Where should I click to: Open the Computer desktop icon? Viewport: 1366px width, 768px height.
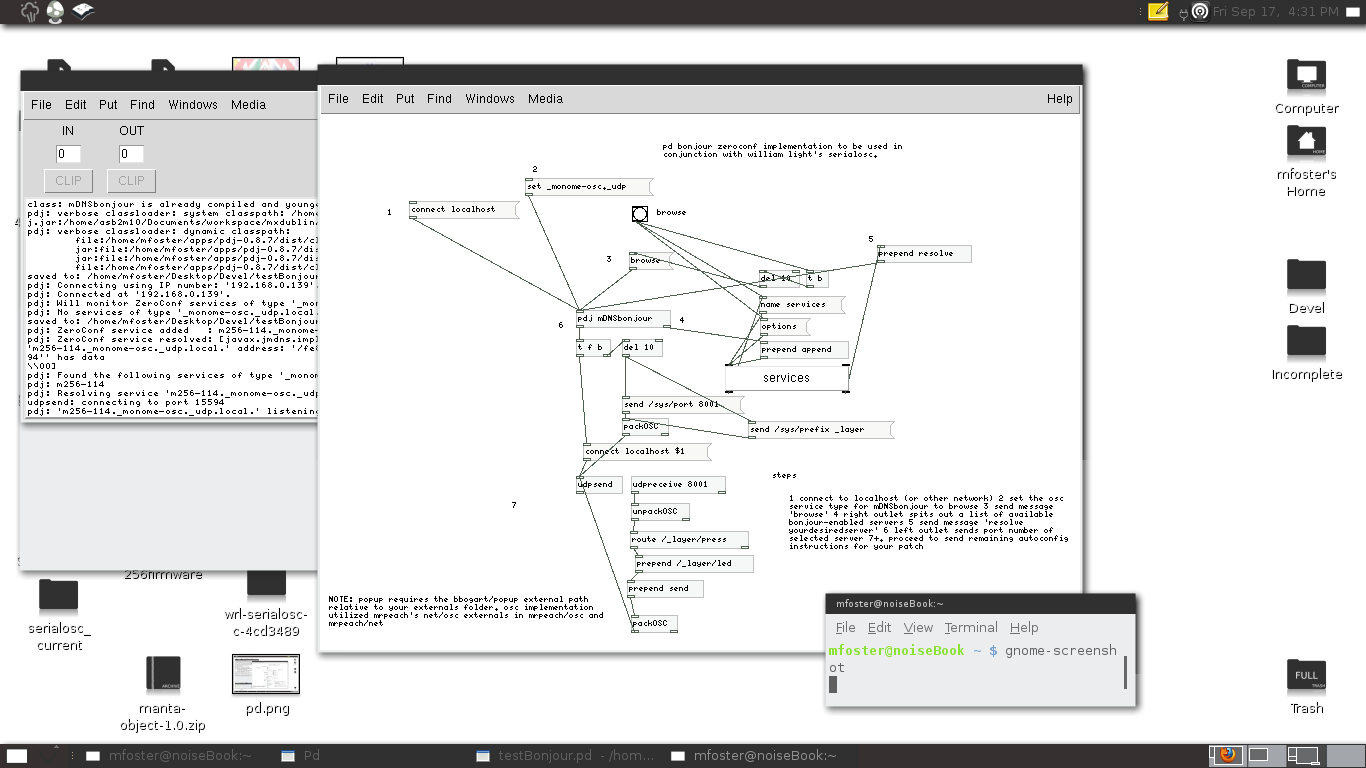click(1305, 76)
